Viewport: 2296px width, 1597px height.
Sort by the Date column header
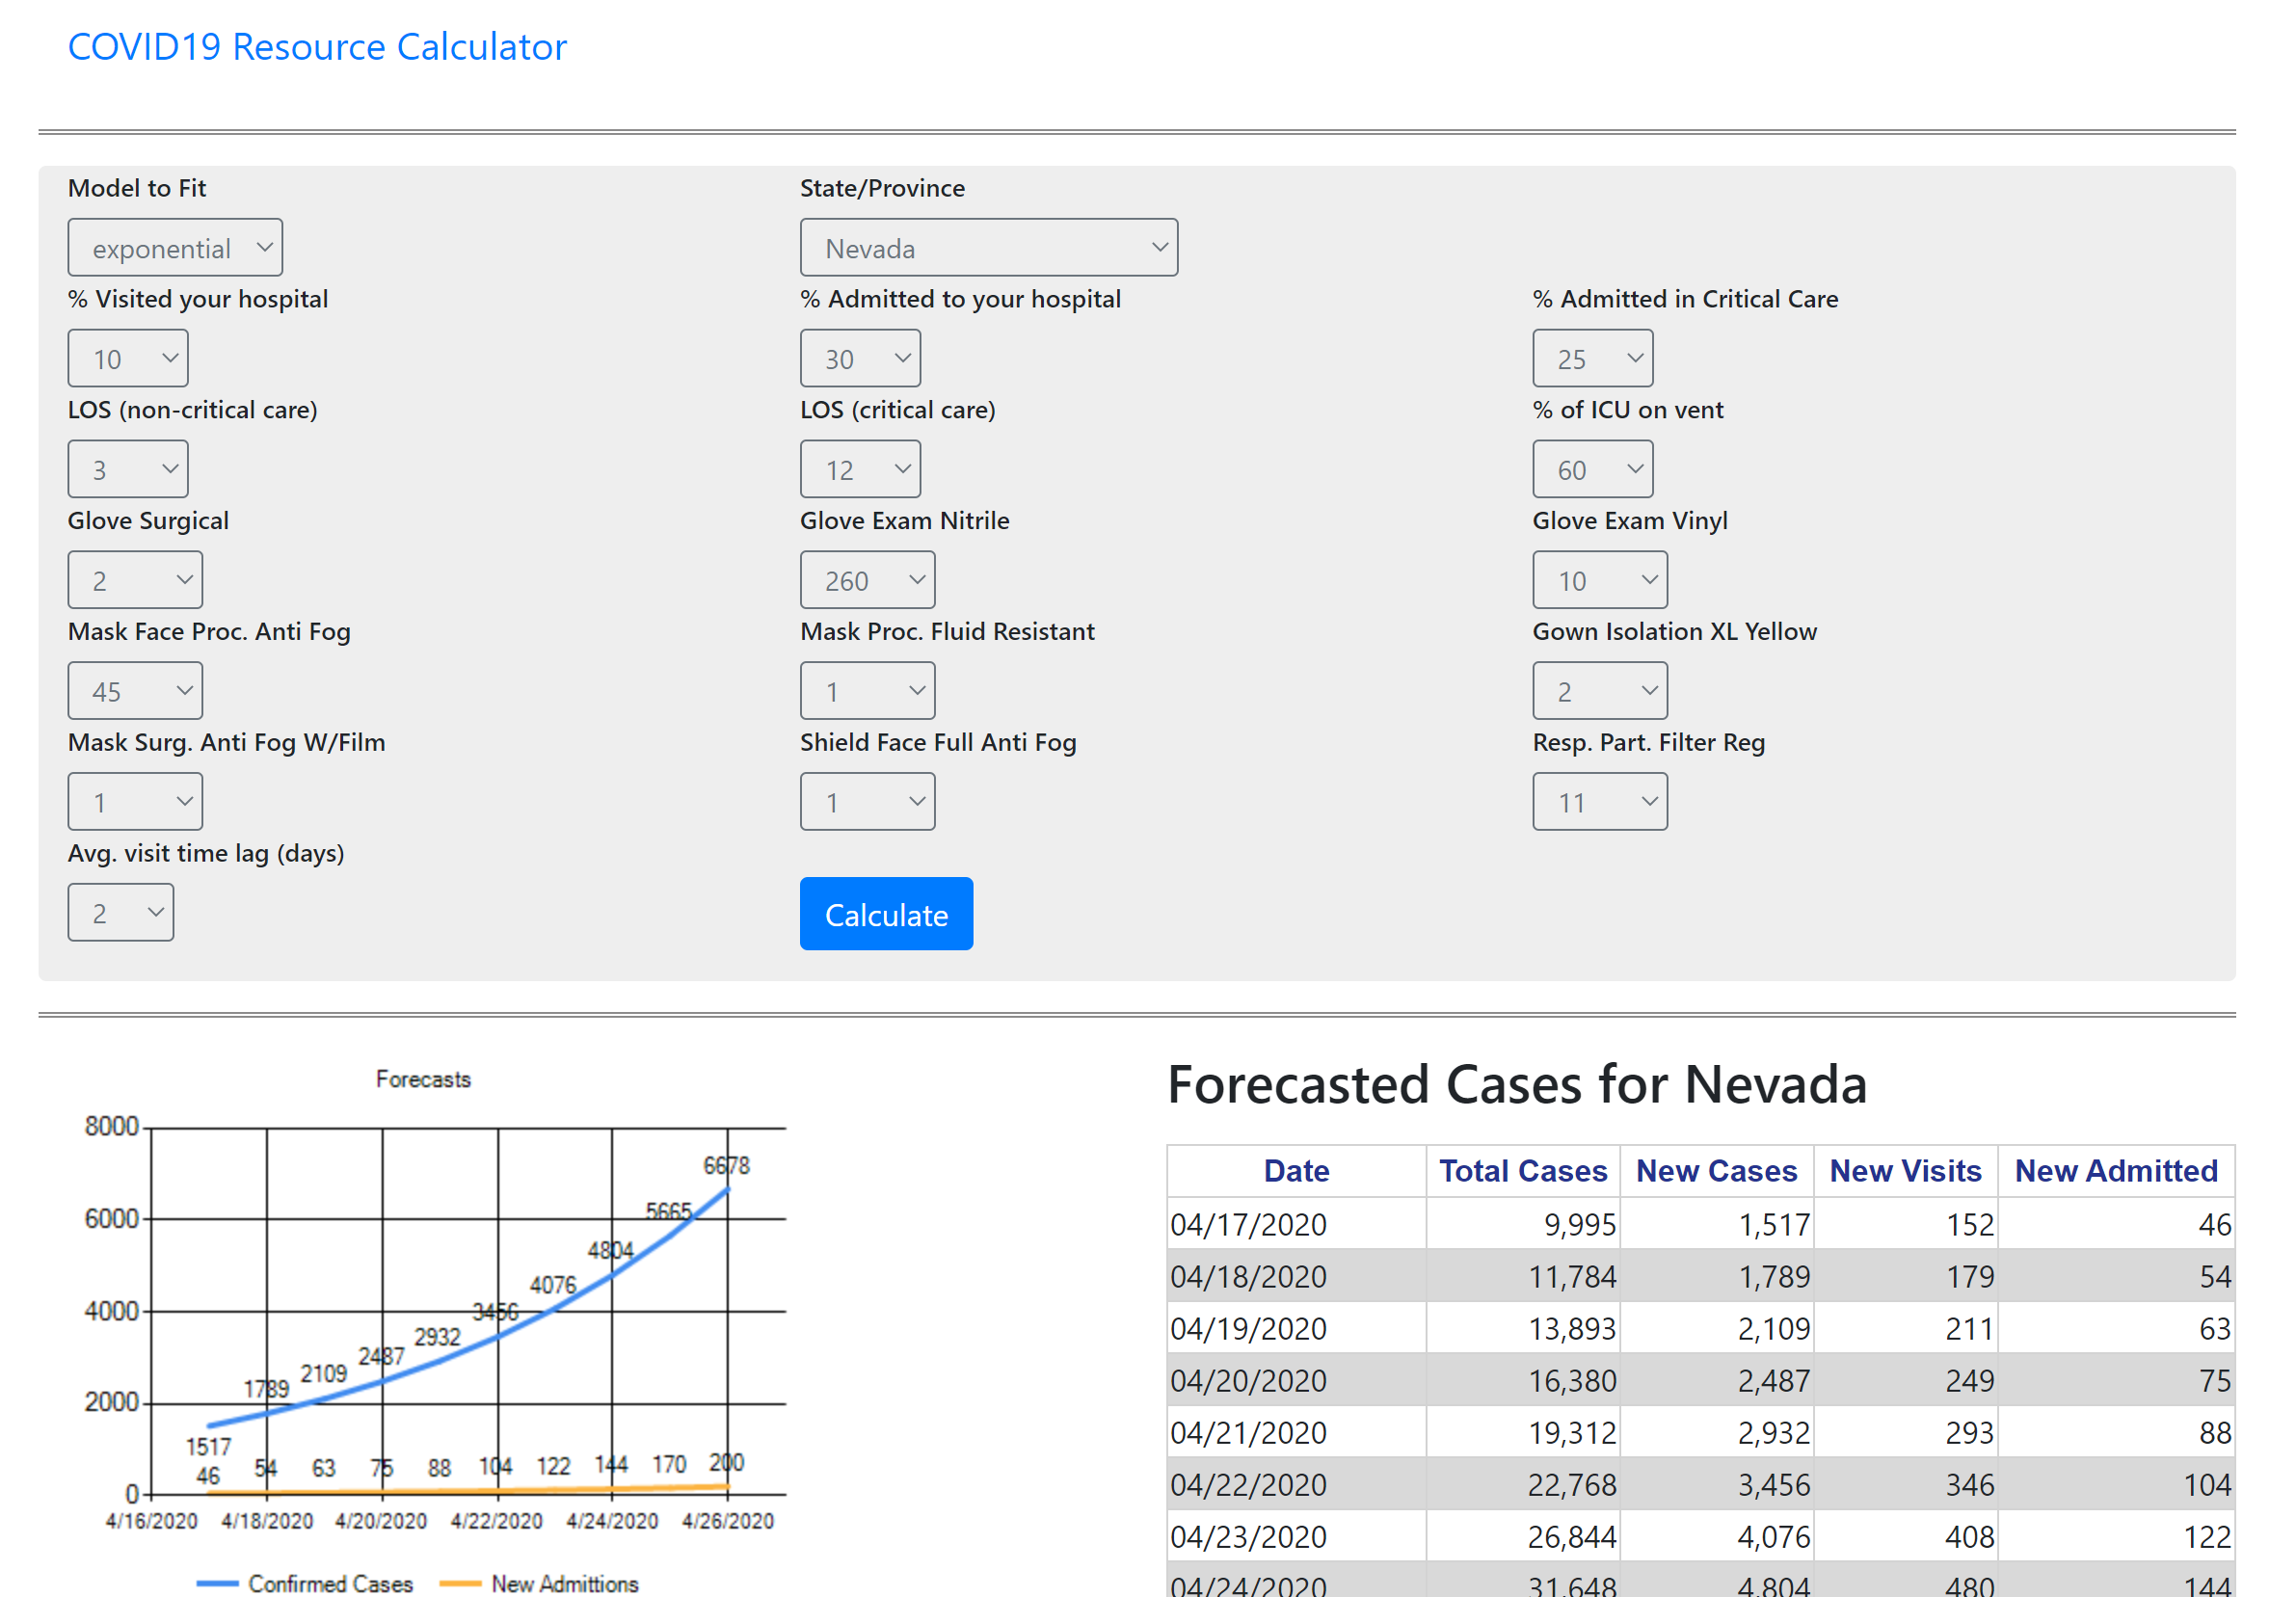click(1296, 1171)
